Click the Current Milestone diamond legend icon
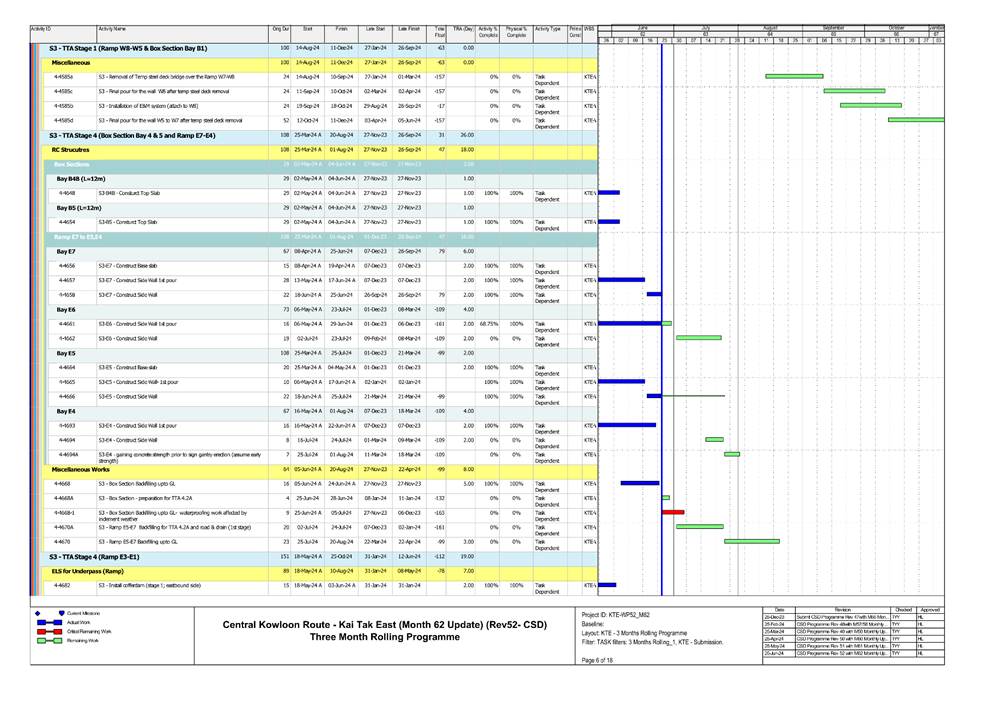The height and width of the screenshot is (708, 1001). click(x=38, y=612)
